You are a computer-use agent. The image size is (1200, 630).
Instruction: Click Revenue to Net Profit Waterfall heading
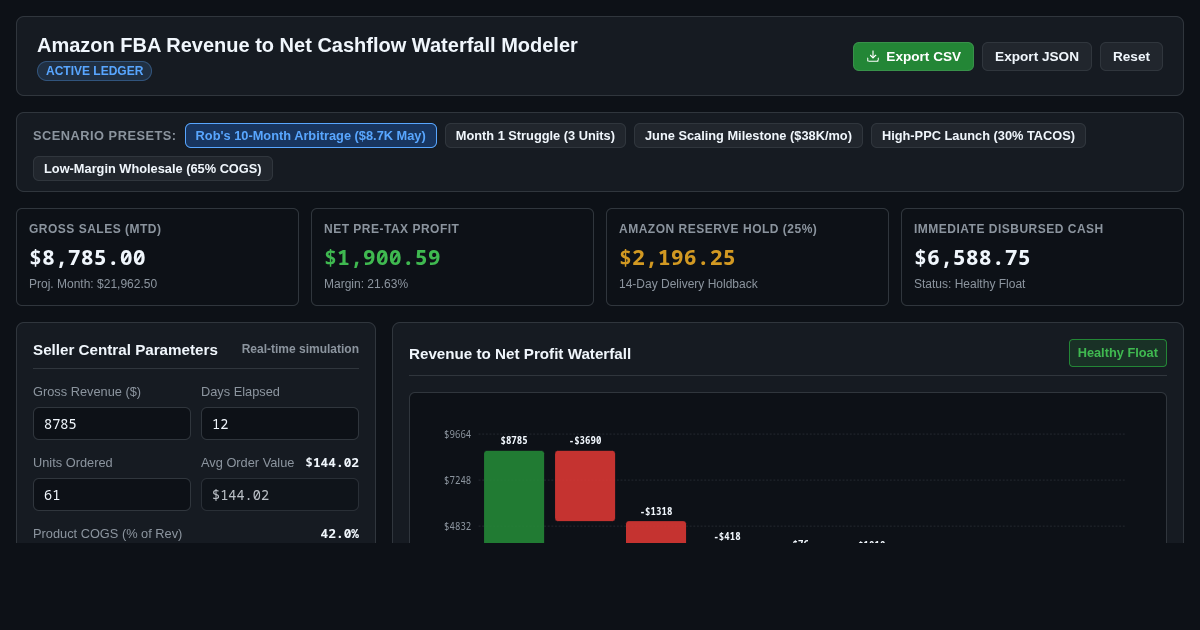tap(520, 353)
